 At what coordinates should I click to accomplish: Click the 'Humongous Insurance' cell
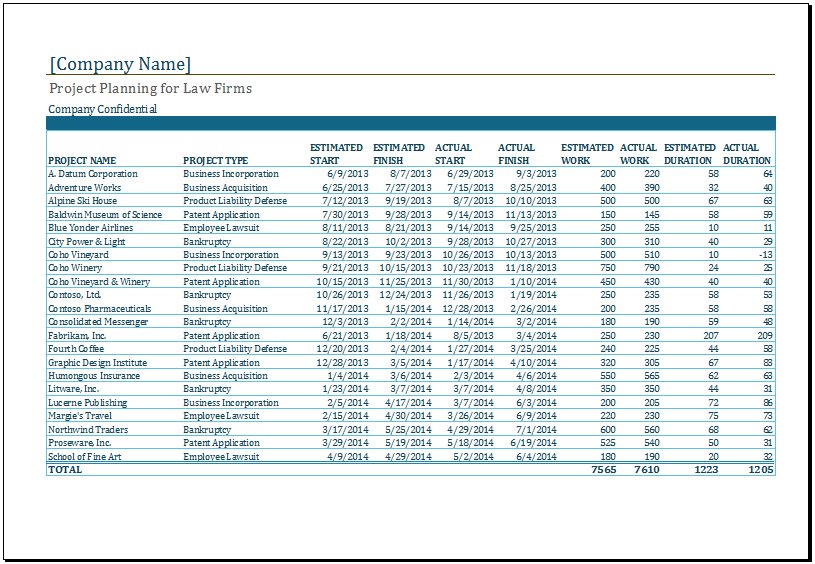pos(94,376)
